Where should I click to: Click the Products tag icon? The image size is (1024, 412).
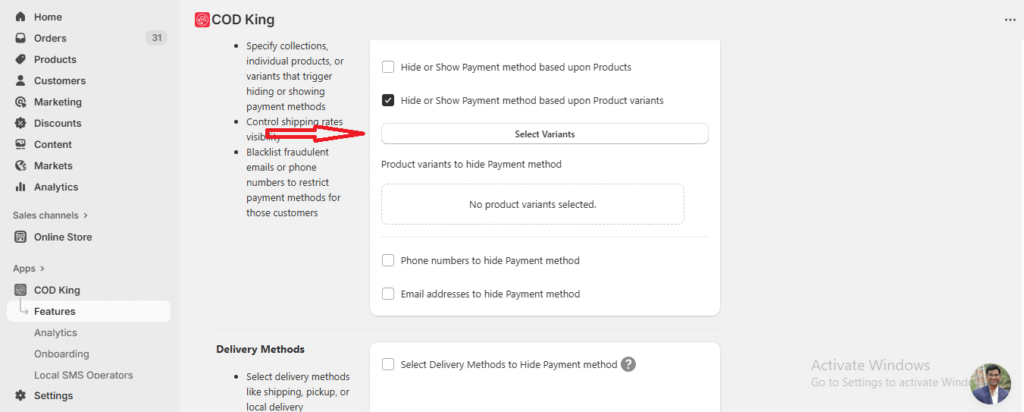click(x=20, y=59)
